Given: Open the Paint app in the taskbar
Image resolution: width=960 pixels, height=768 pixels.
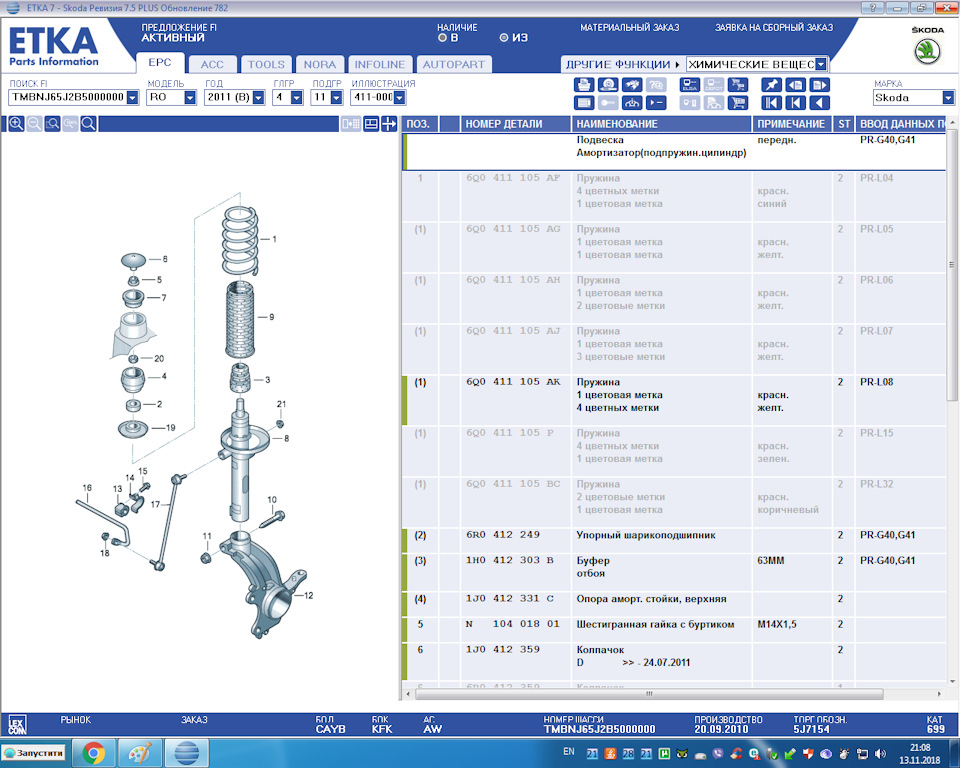Looking at the screenshot, I should [139, 753].
